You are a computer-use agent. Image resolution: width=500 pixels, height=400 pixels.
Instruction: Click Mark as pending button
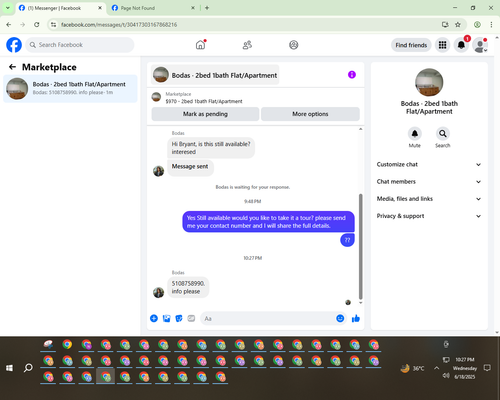click(205, 114)
